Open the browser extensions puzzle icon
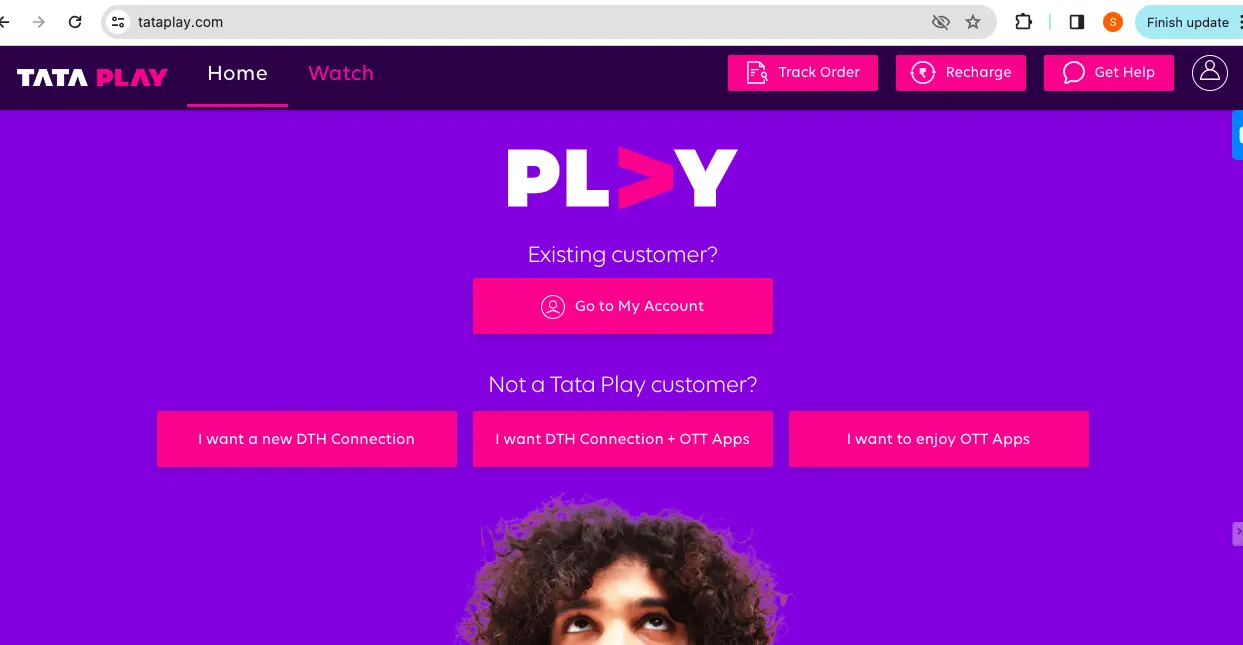Viewport: 1243px width, 645px height. click(x=1023, y=22)
